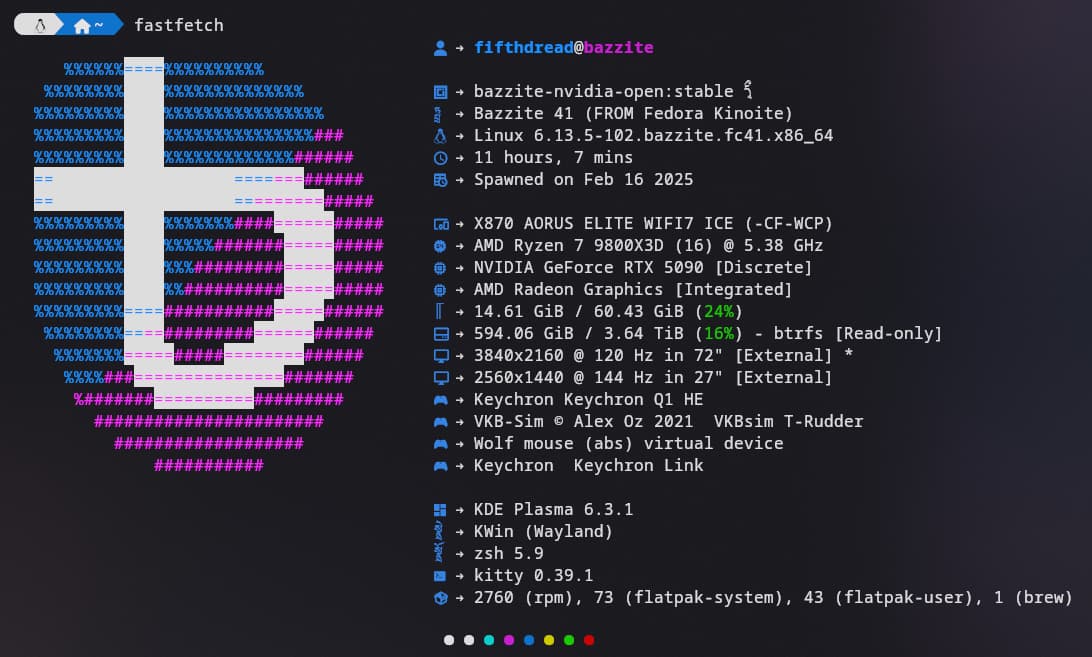Click the first white color dot

pyautogui.click(x=448, y=640)
